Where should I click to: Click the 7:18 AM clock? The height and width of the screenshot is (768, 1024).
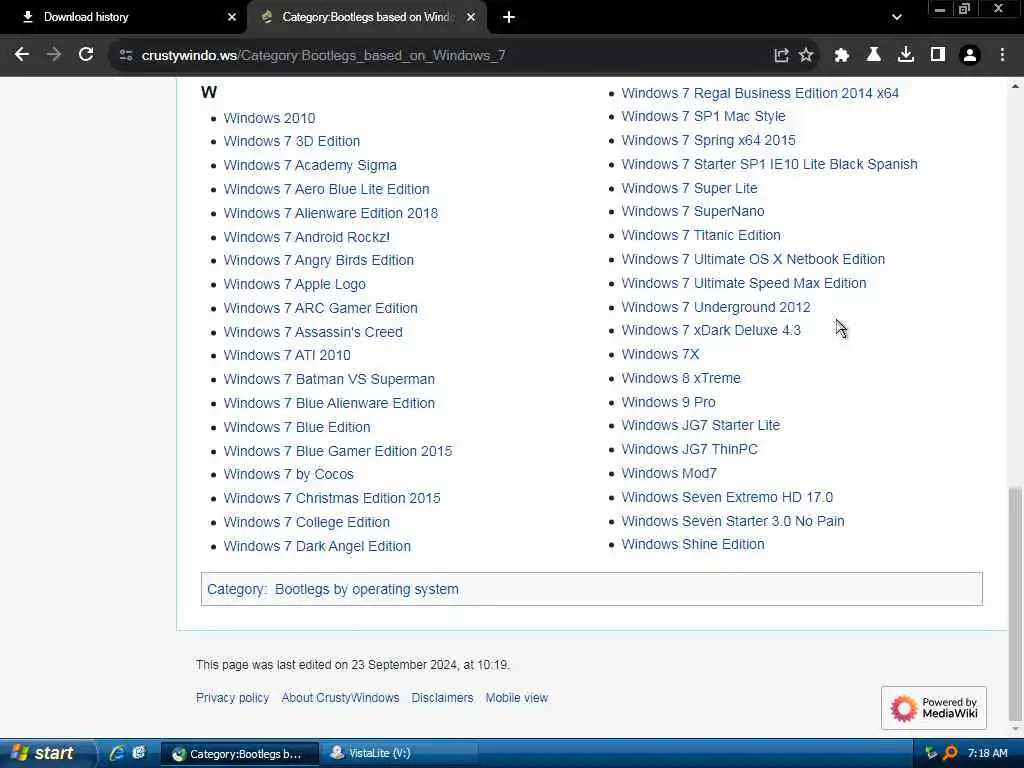[x=987, y=753]
